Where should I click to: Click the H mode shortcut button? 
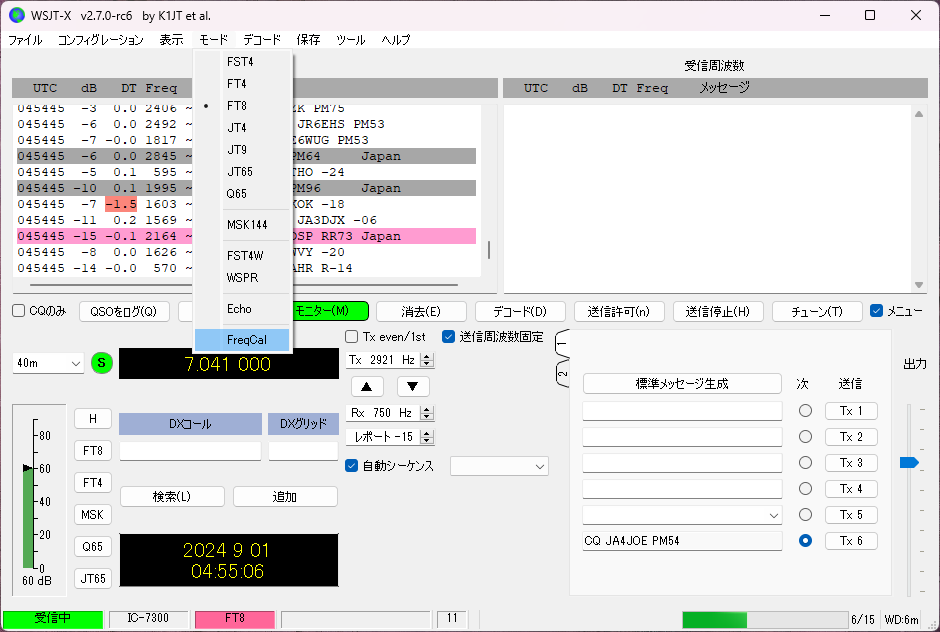tap(93, 419)
